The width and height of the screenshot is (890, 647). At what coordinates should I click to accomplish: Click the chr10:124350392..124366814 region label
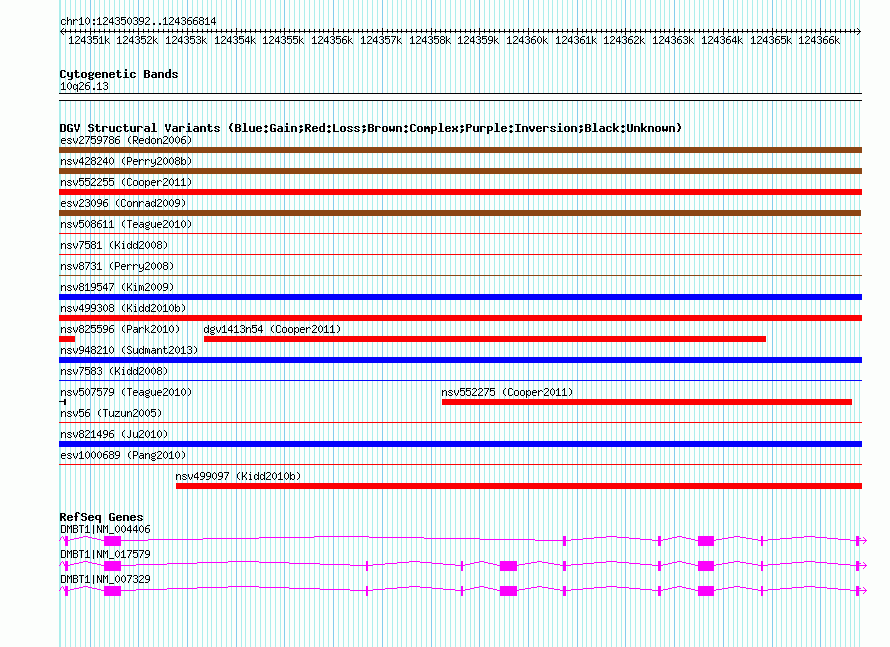coord(138,21)
